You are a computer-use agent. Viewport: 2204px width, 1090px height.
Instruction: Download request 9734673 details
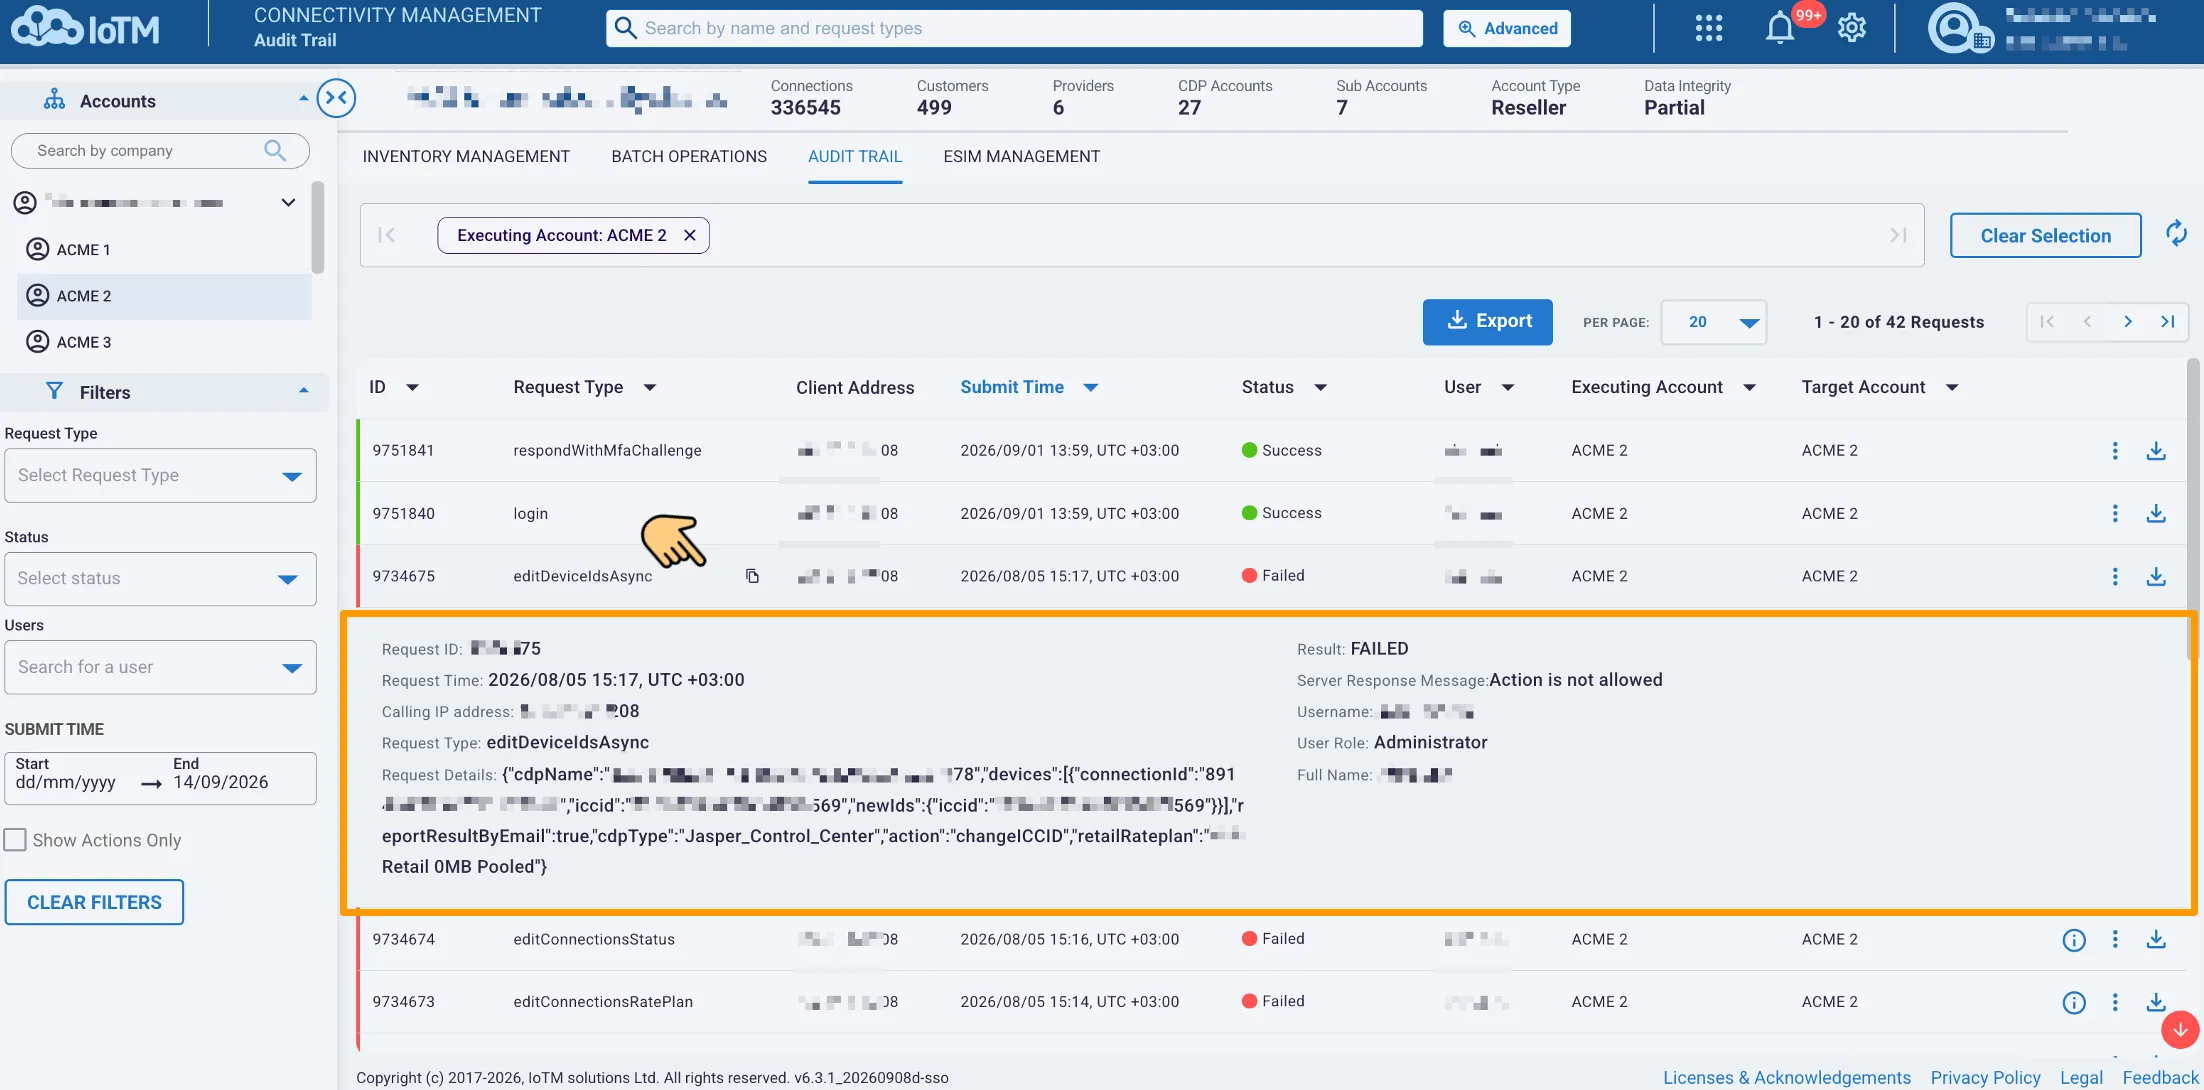(x=2156, y=1002)
